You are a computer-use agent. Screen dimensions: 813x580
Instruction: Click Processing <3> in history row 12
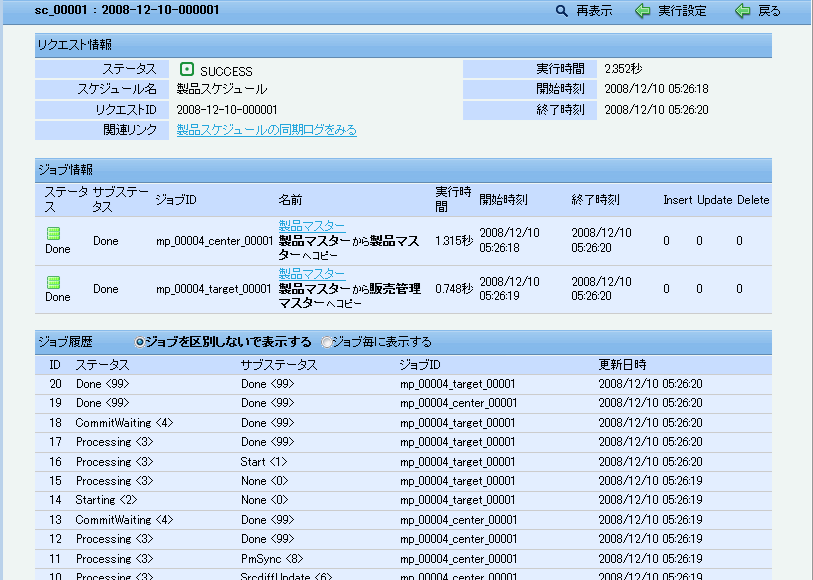(x=115, y=539)
